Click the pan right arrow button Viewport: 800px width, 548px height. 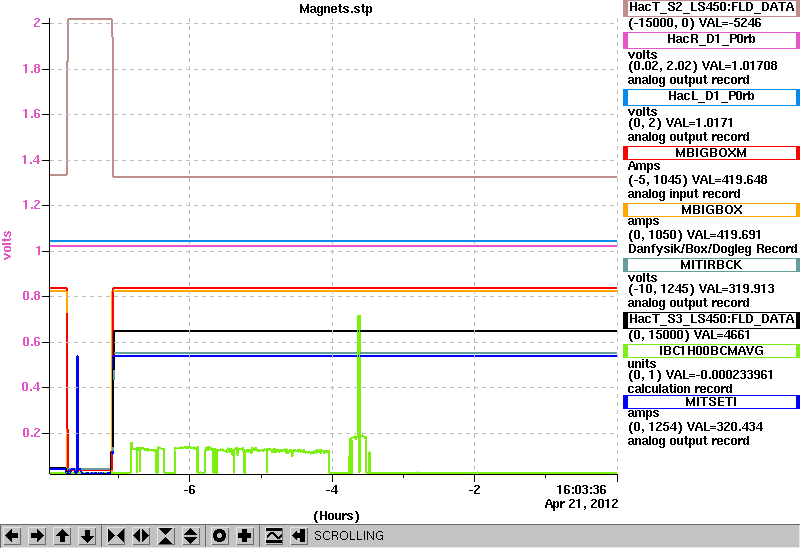(x=37, y=536)
